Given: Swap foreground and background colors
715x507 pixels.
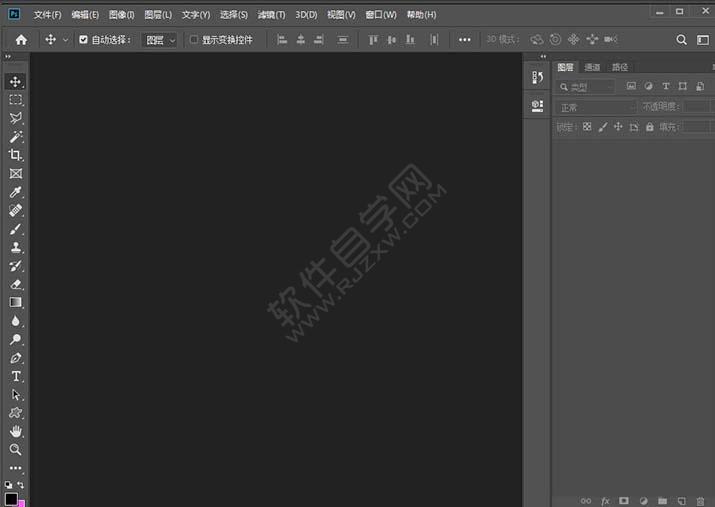Looking at the screenshot, I should pos(21,485).
